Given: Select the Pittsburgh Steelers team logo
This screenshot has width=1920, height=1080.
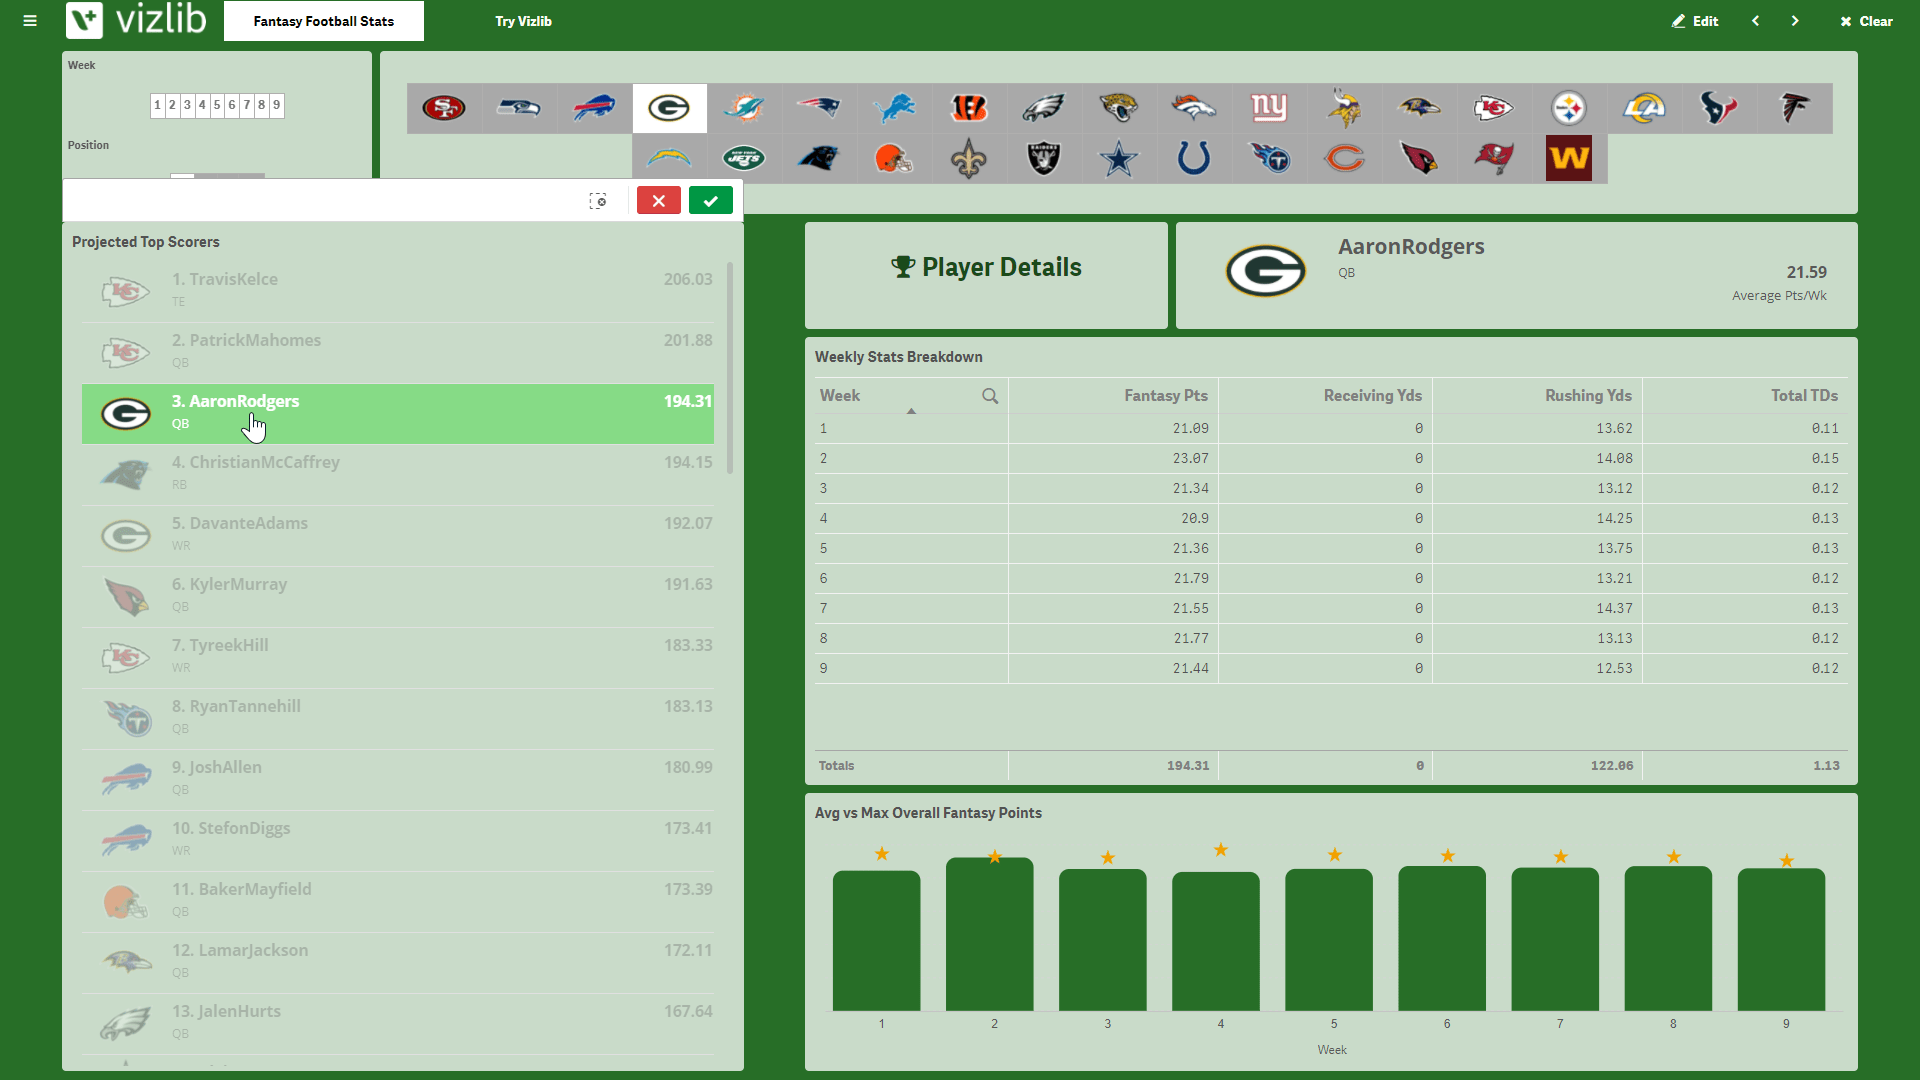Looking at the screenshot, I should 1569,108.
